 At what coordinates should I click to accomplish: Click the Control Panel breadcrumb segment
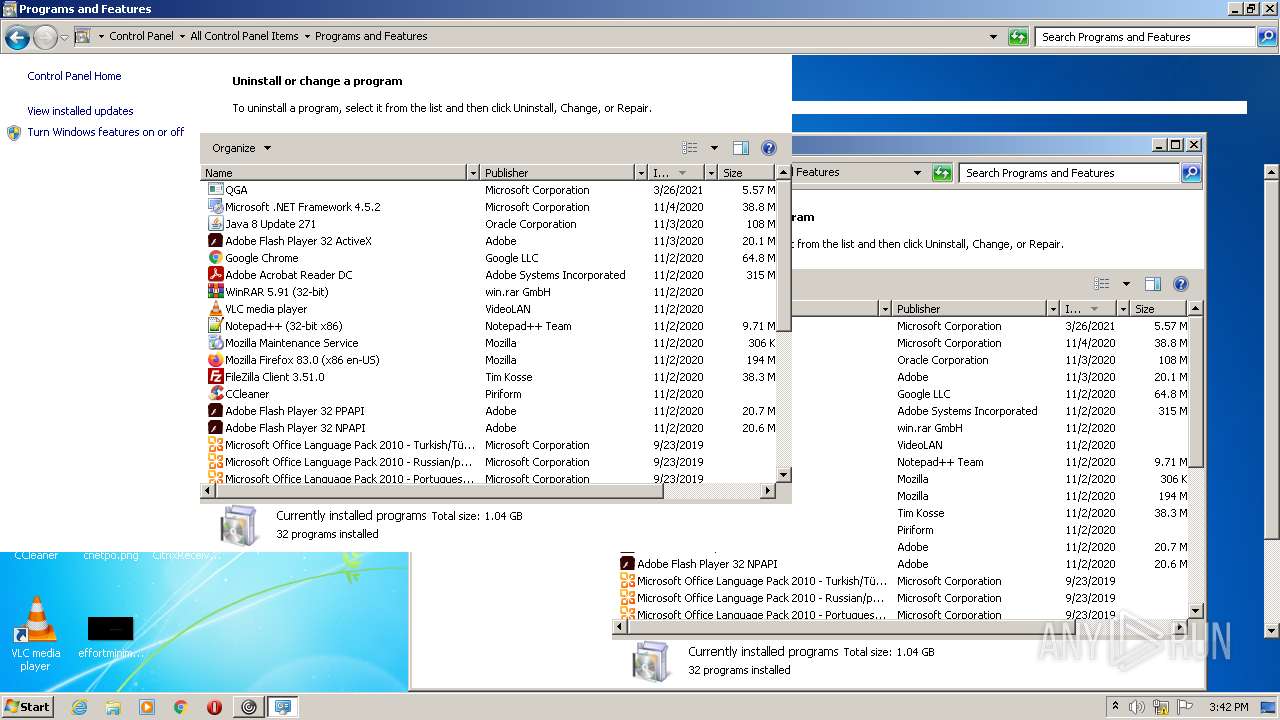(141, 36)
